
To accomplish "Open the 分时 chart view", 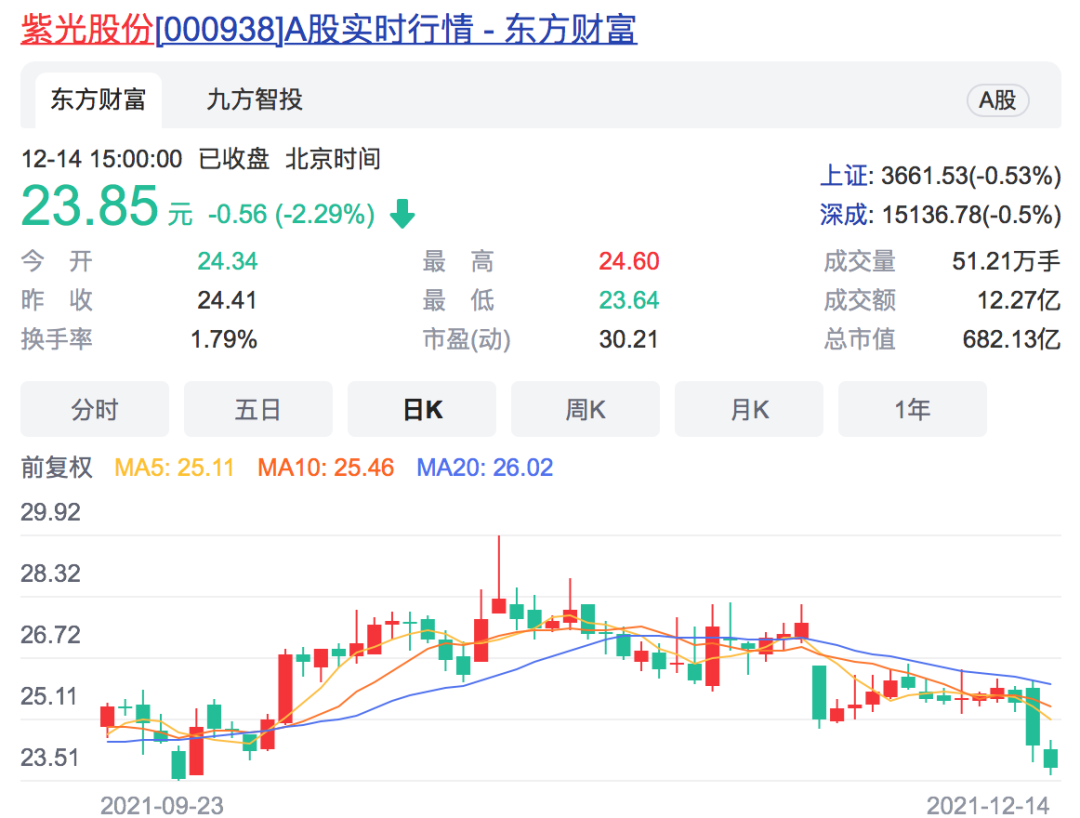I will (94, 408).
